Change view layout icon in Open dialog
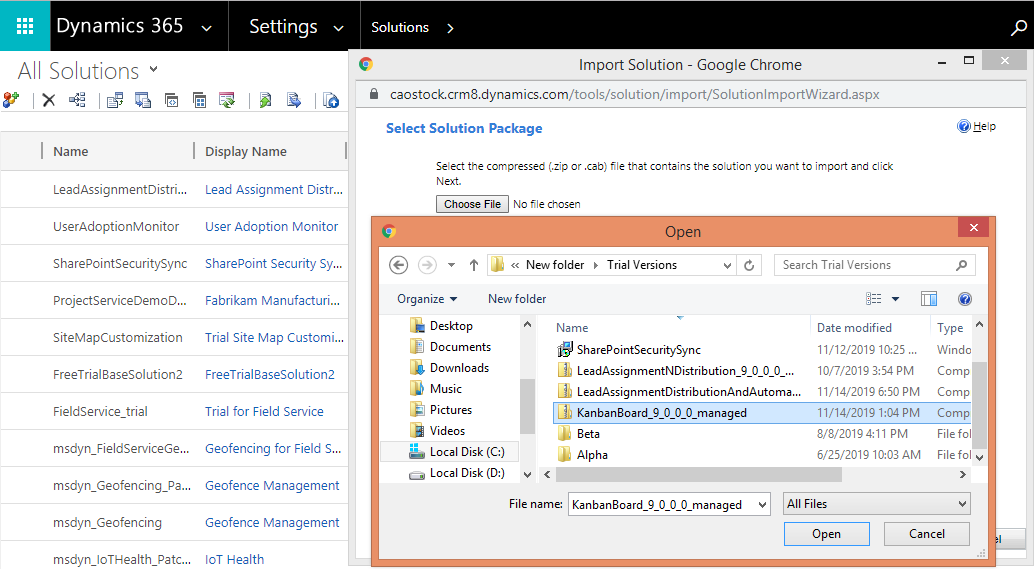 874,299
